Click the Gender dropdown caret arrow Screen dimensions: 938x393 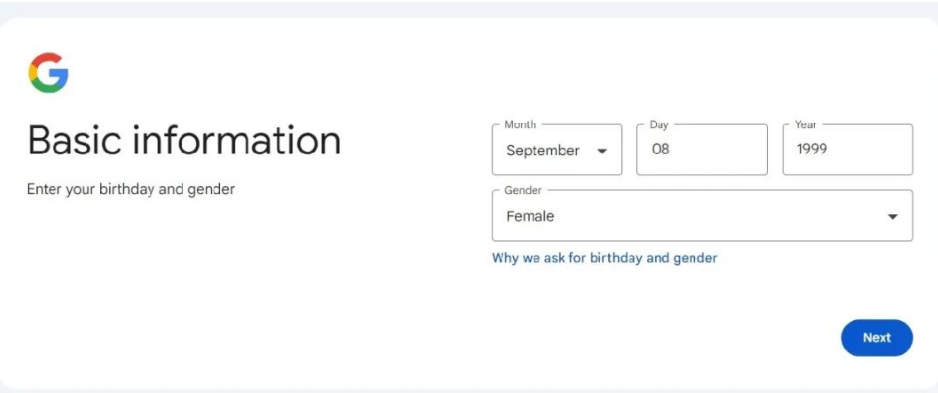pos(893,217)
